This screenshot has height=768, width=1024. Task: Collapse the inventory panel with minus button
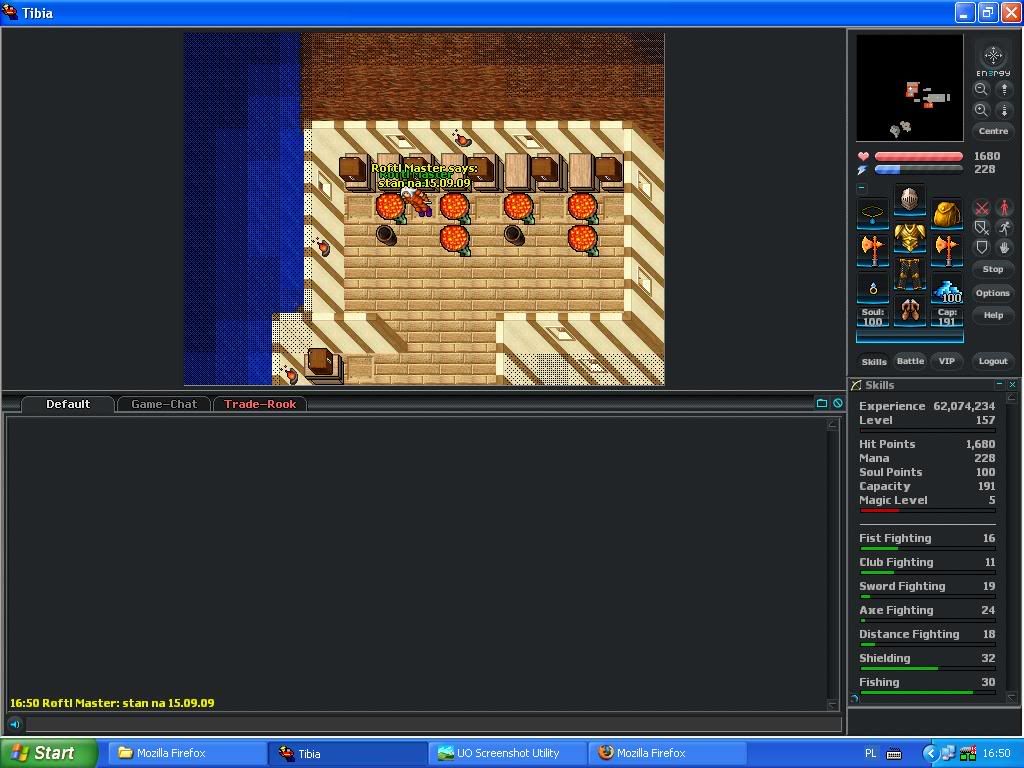coord(861,187)
